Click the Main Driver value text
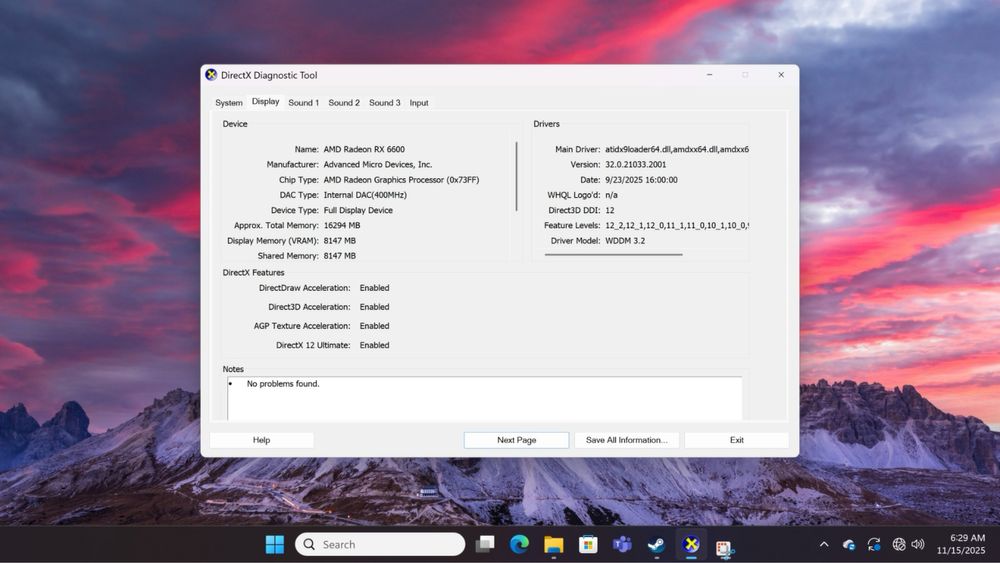Viewport: 1000px width, 563px height. click(x=677, y=149)
